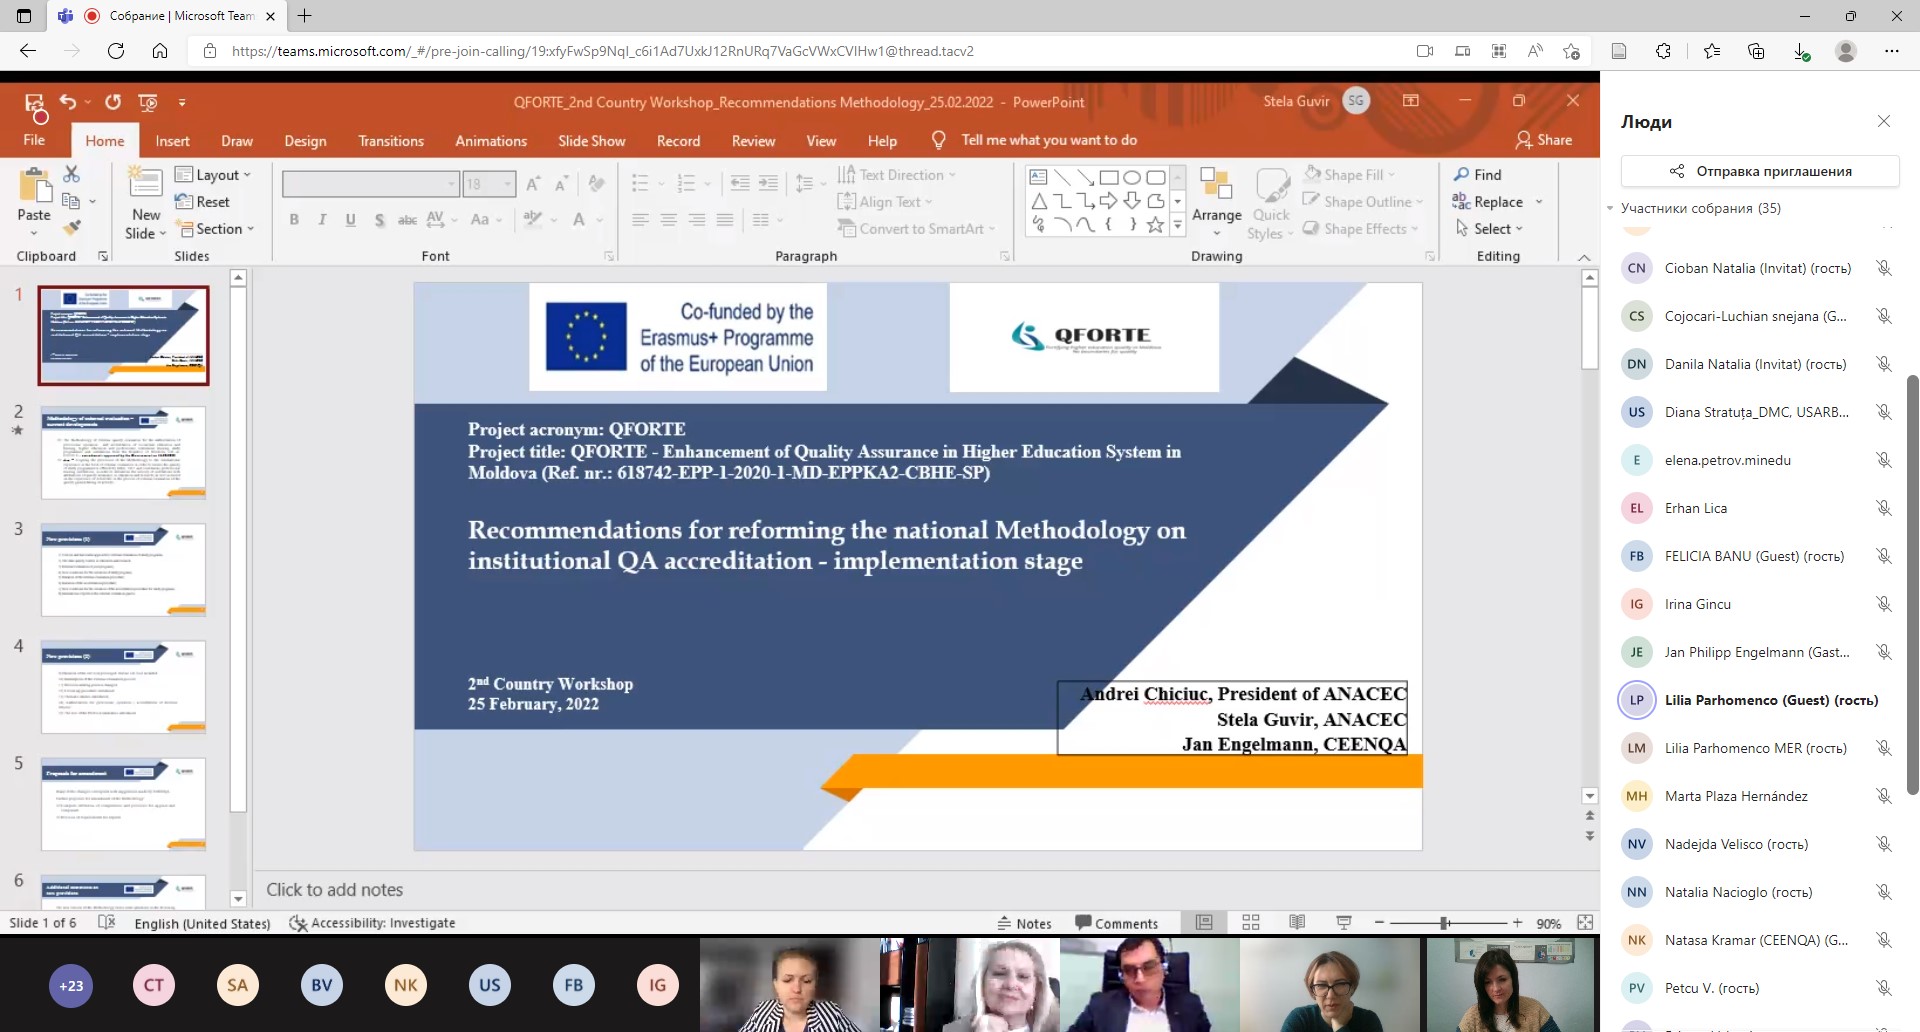Switch to Slide Sorter view icon

1250,923
